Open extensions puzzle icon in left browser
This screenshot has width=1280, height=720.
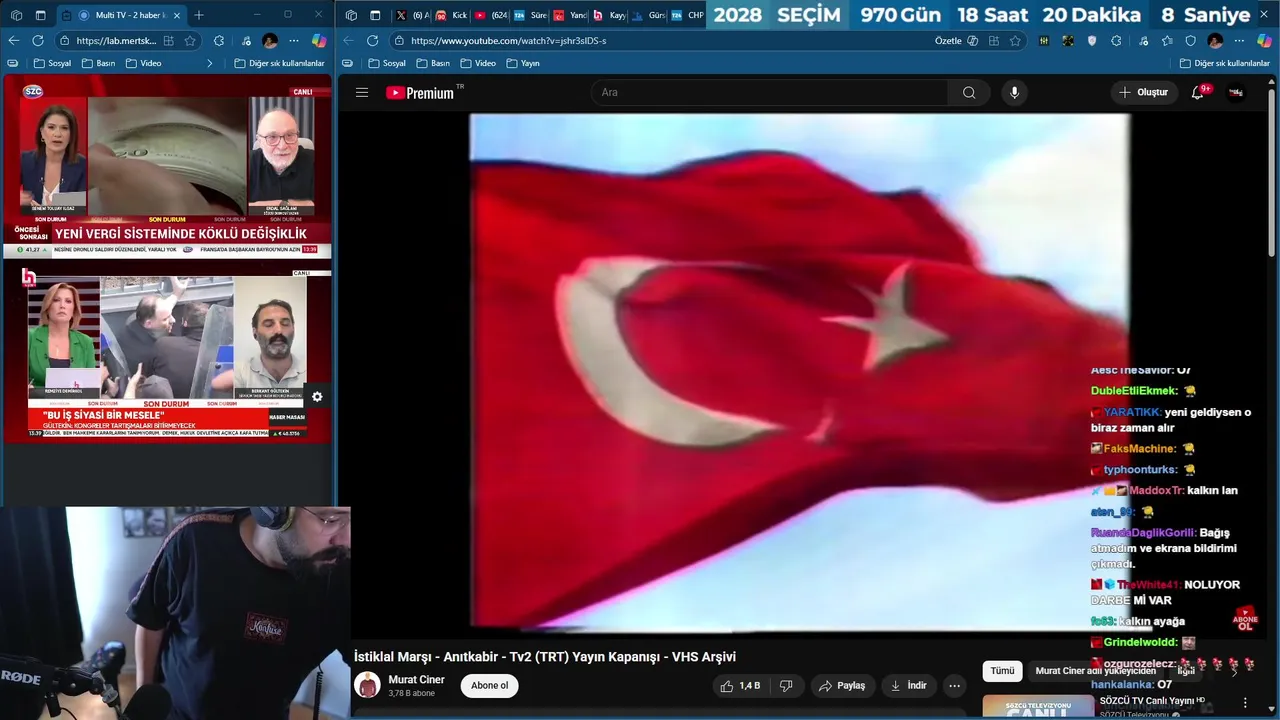(219, 40)
